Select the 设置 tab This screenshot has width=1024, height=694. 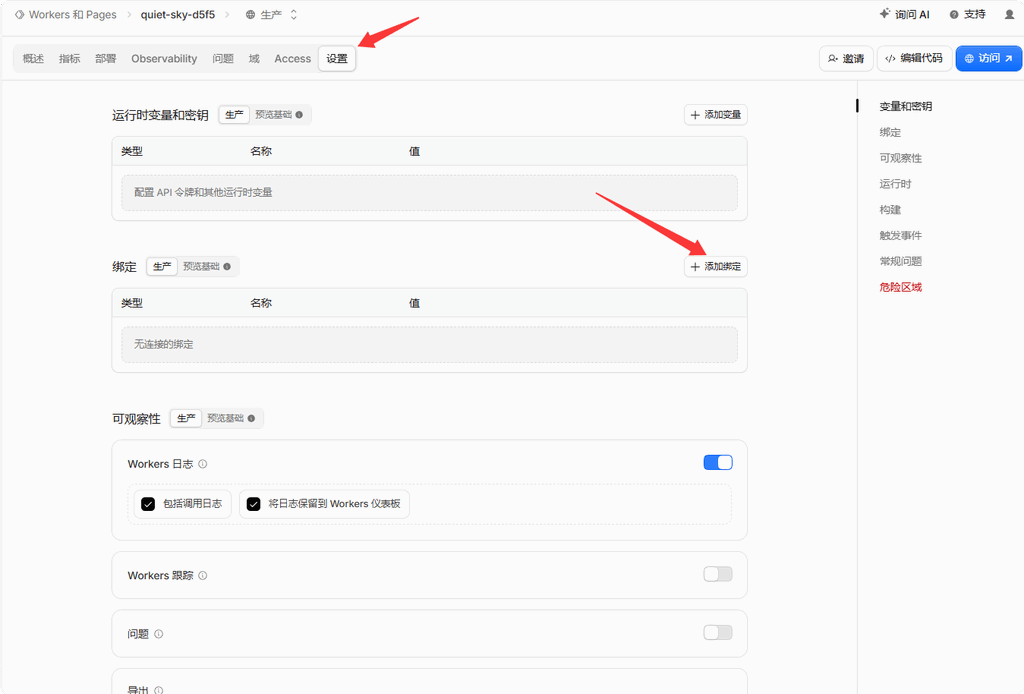tap(337, 59)
